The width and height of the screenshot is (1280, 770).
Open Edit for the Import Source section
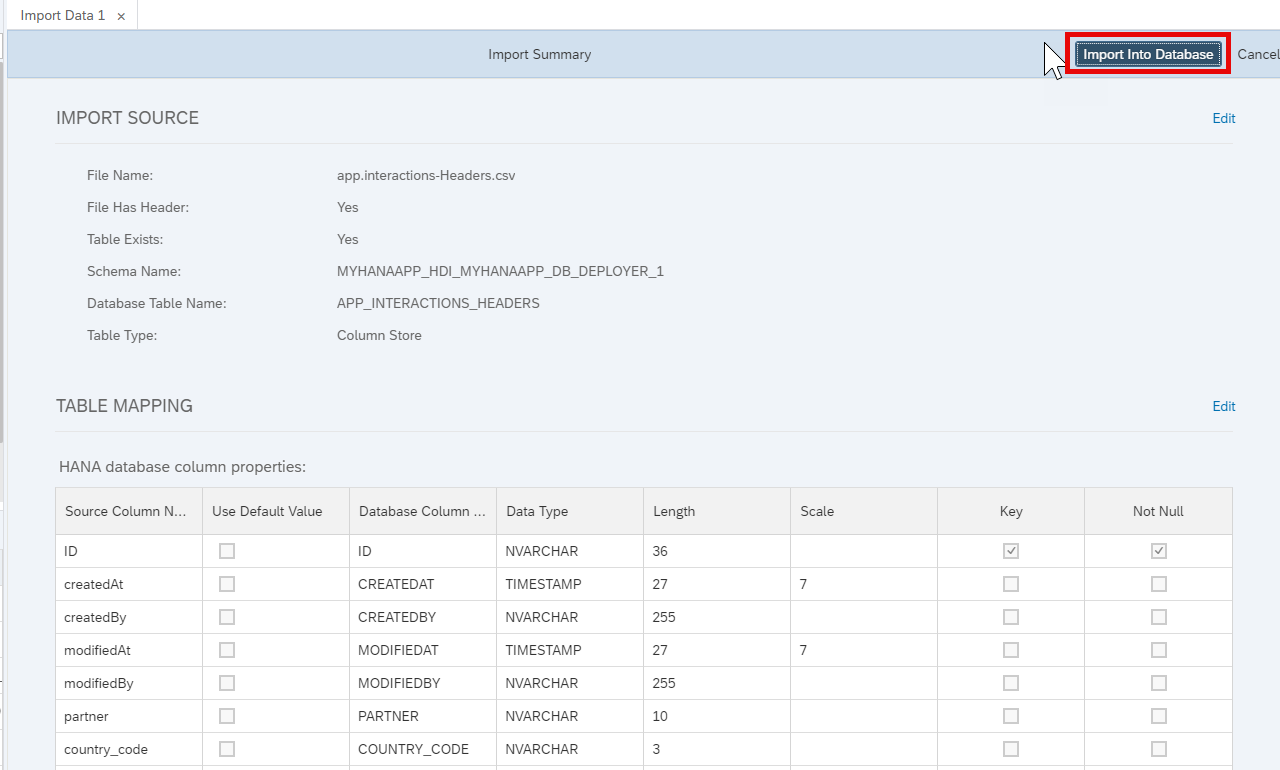[x=1223, y=118]
